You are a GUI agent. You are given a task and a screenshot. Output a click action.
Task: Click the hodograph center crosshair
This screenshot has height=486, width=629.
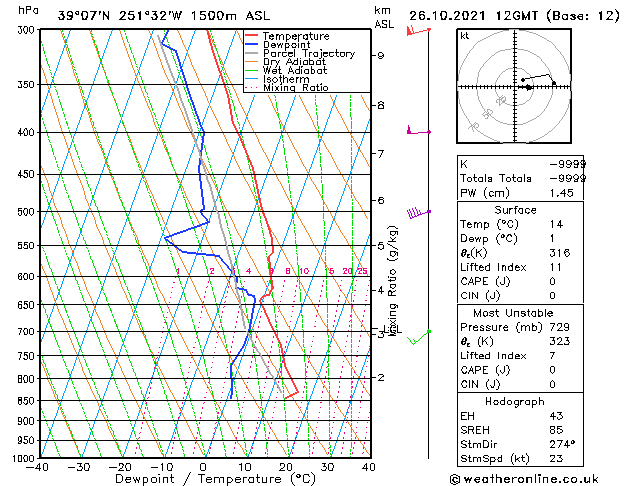pyautogui.click(x=515, y=87)
